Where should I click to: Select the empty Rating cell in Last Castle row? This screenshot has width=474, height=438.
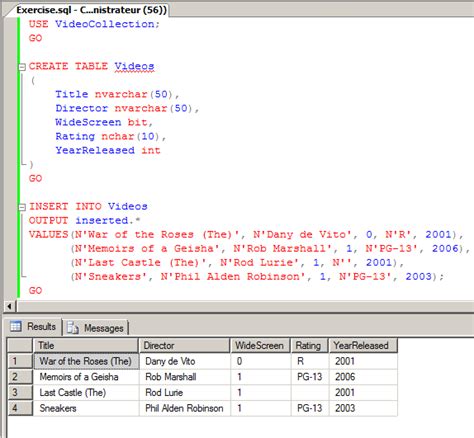coord(310,392)
